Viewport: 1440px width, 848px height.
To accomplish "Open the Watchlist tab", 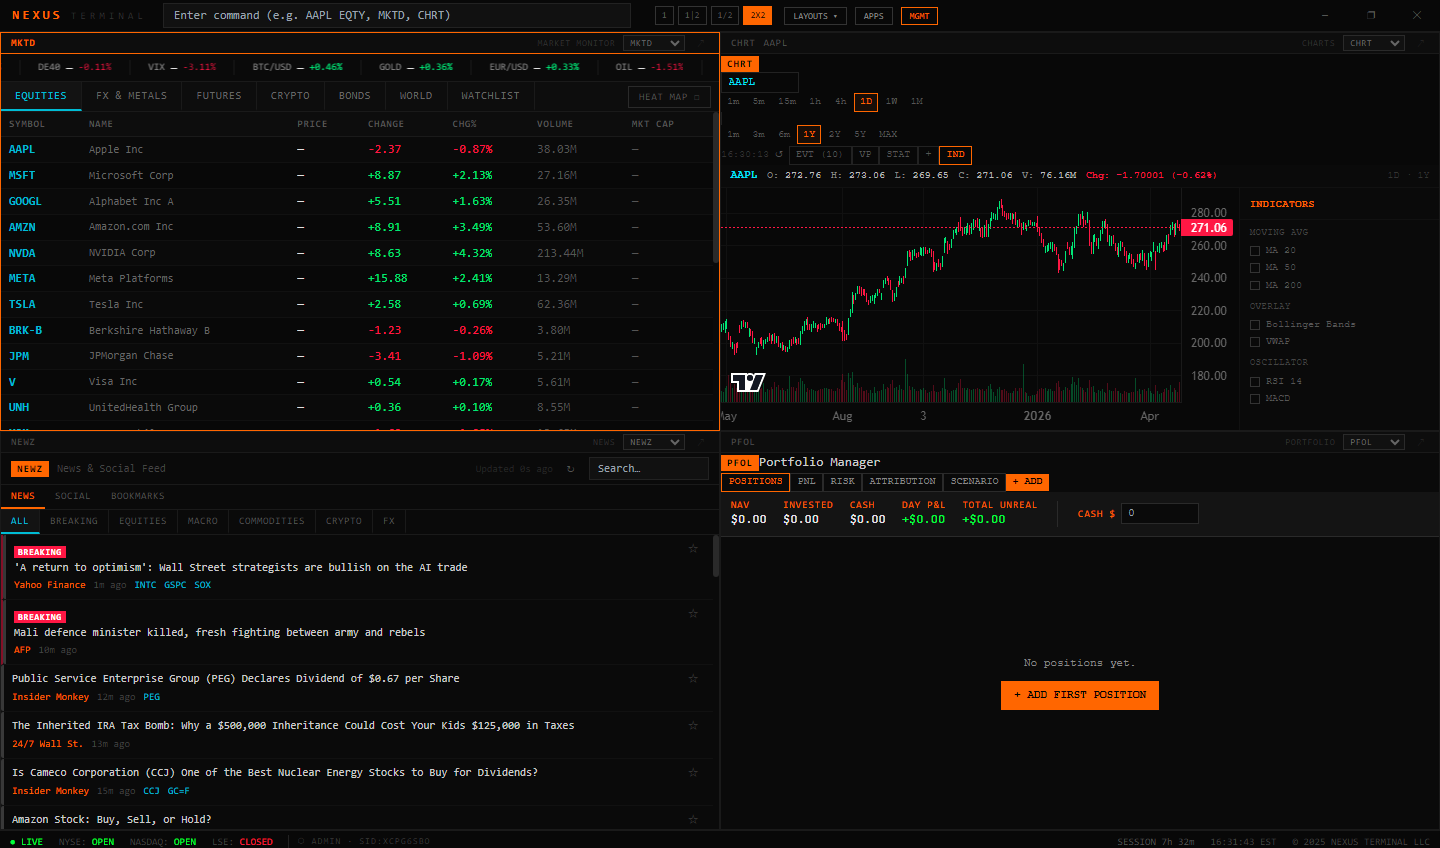I will point(490,96).
